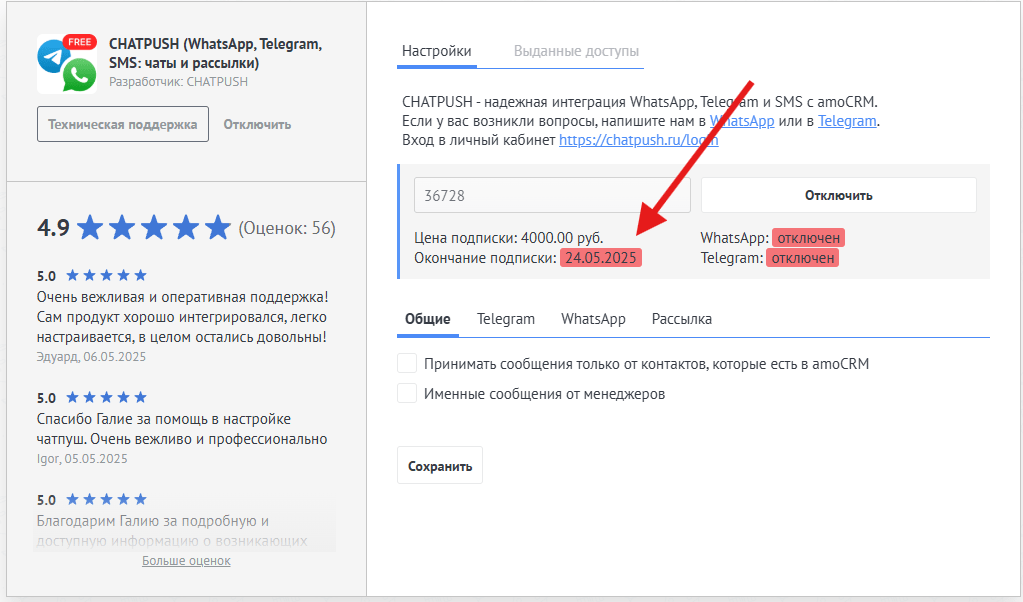Click Отключить link next to Техническая поддержка

pyautogui.click(x=257, y=125)
